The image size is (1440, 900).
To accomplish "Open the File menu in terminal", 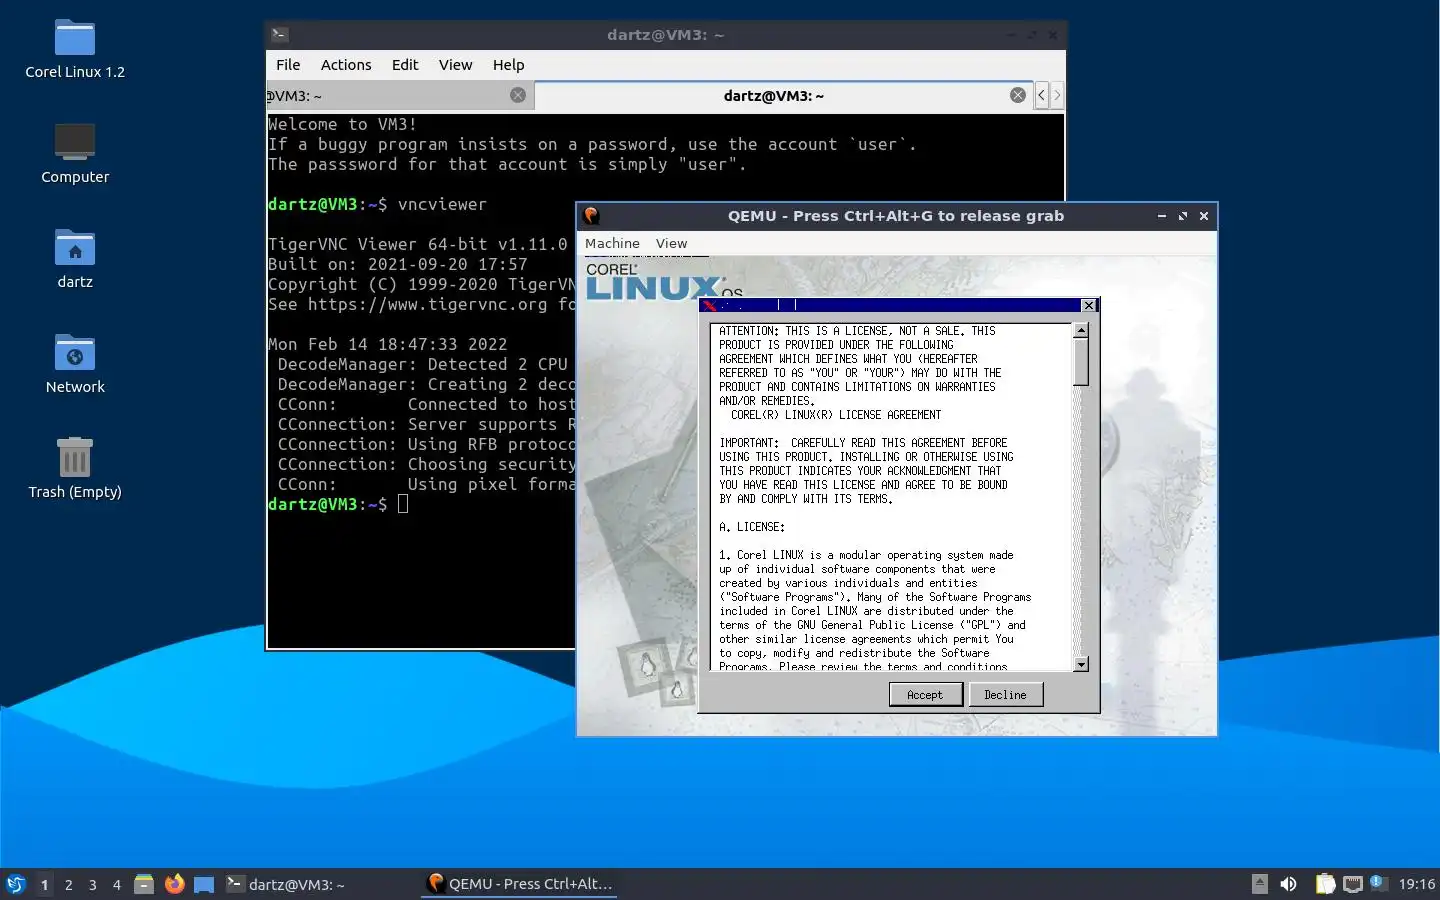I will click(288, 64).
